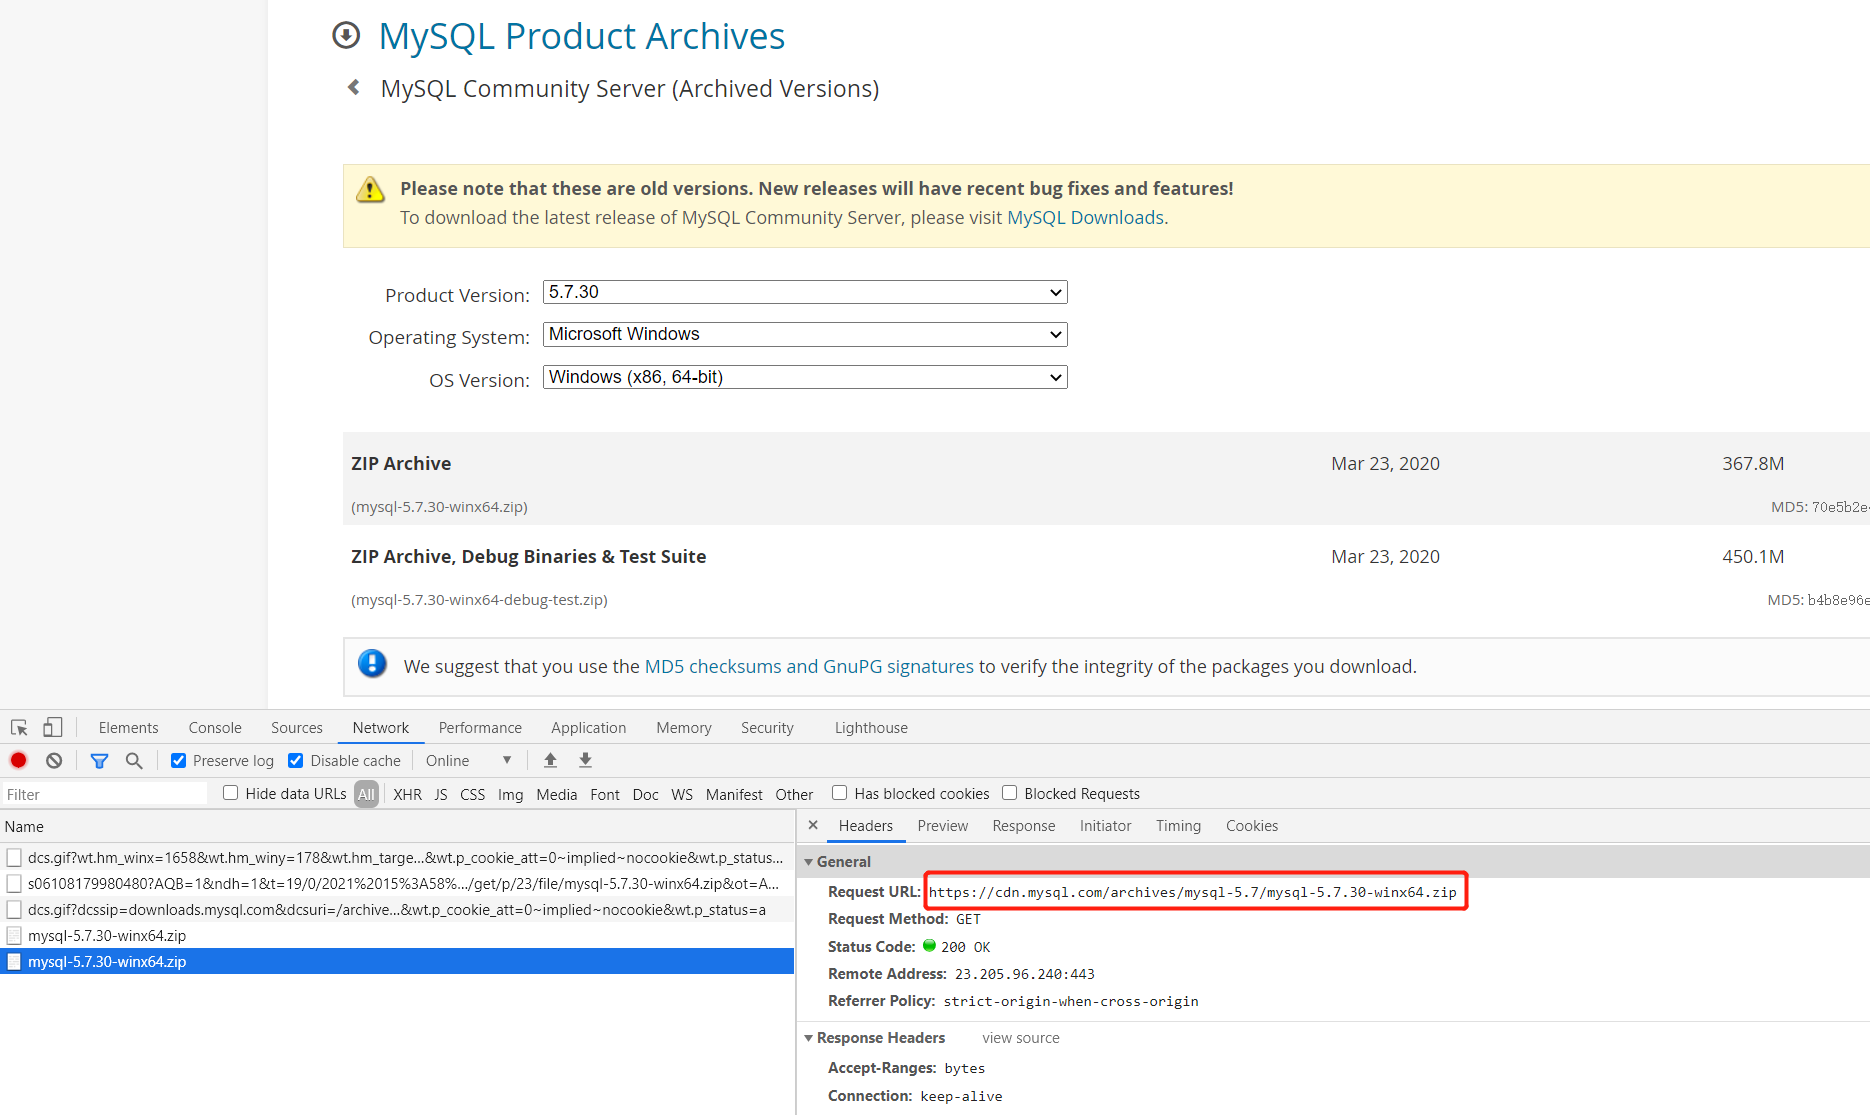Click the back chevron beside MySQL Community Server
The image size is (1870, 1115).
tap(354, 88)
